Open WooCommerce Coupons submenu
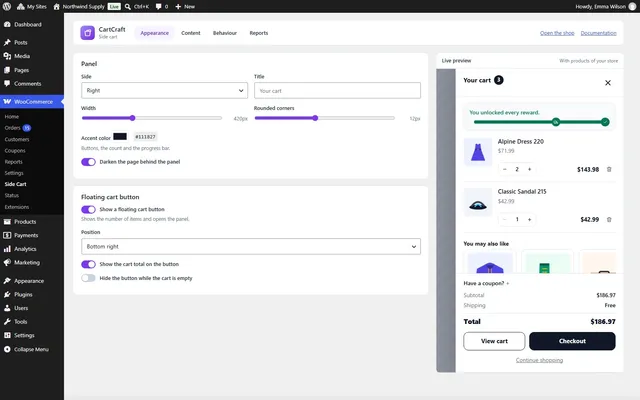 pyautogui.click(x=15, y=151)
